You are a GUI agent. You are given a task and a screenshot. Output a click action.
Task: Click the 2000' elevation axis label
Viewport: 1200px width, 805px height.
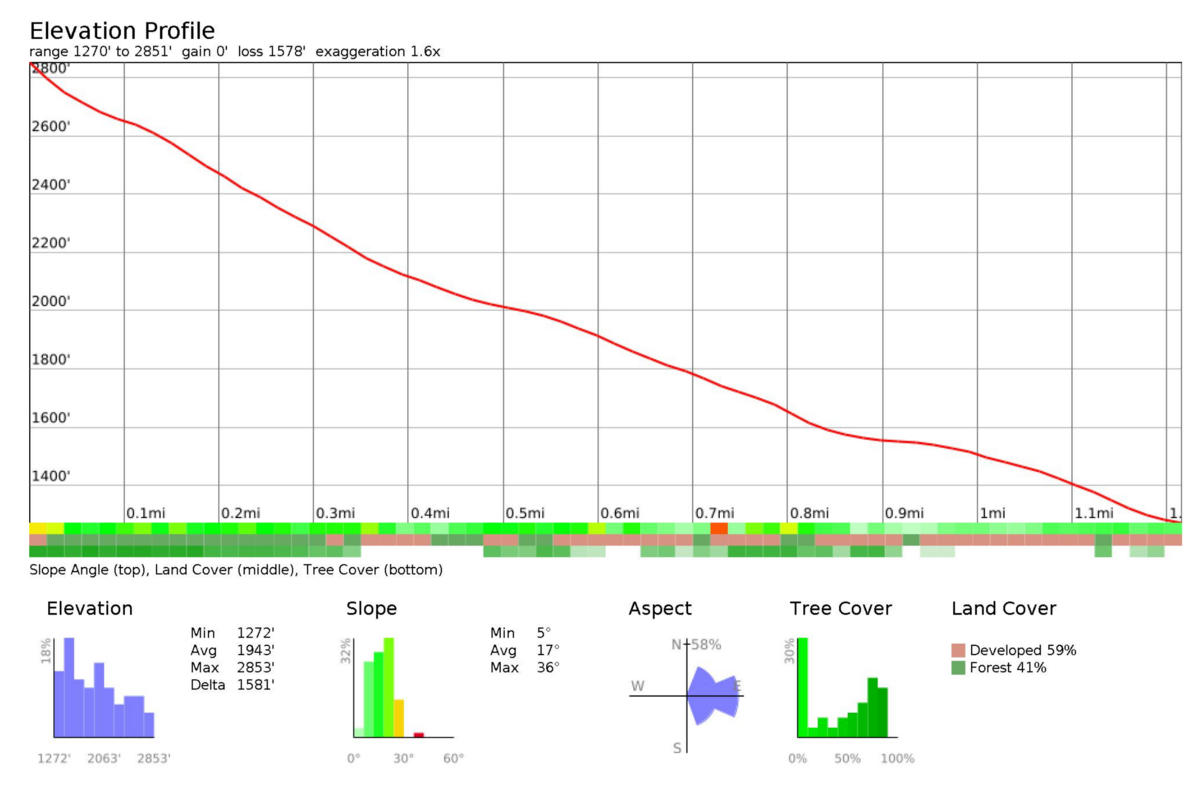pos(50,301)
